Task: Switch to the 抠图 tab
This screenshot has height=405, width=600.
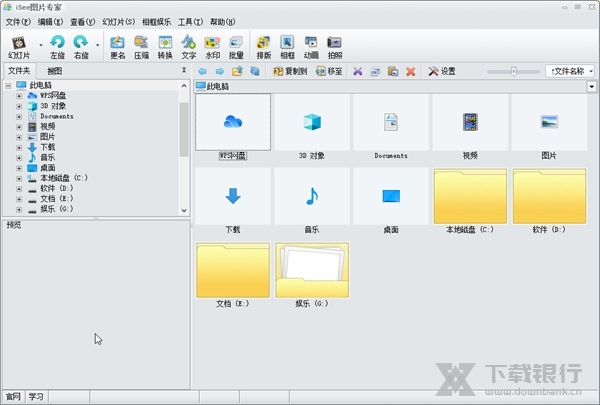Action: pos(55,71)
